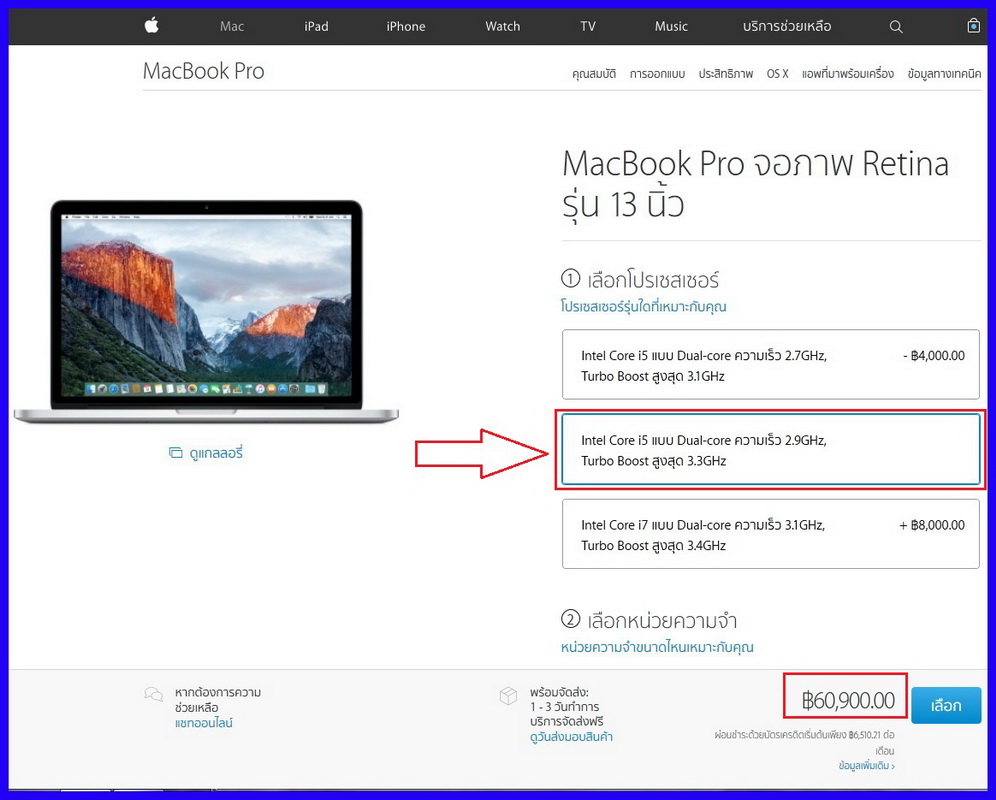Open the โปรเซสเซอร์รุ่นใดที่เหมาะกับคุณ link
Image resolution: width=996 pixels, height=800 pixels.
(643, 307)
